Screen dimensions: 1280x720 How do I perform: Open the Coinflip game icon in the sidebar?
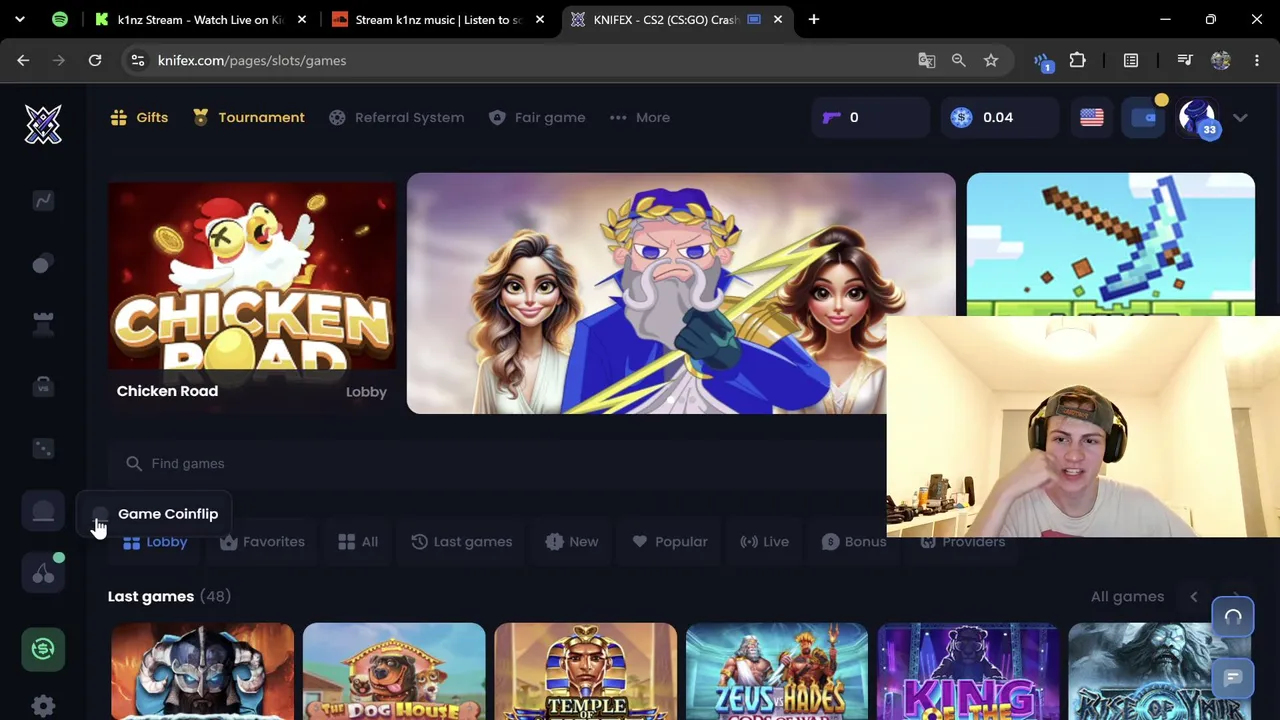(x=43, y=511)
